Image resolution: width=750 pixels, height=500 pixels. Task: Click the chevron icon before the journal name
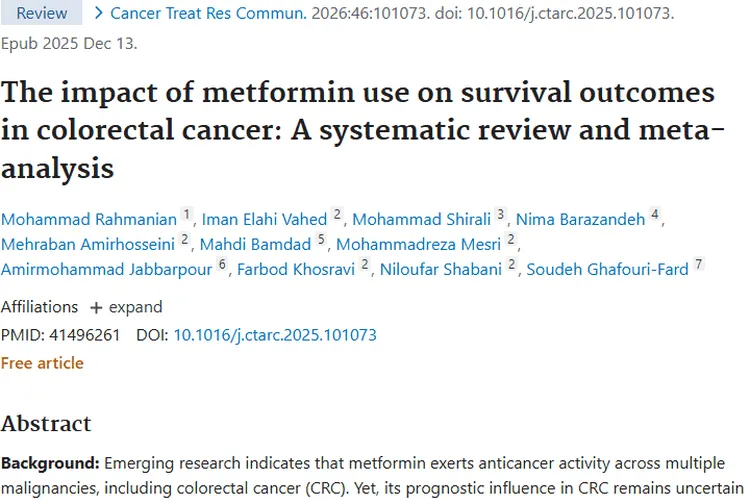(x=98, y=14)
